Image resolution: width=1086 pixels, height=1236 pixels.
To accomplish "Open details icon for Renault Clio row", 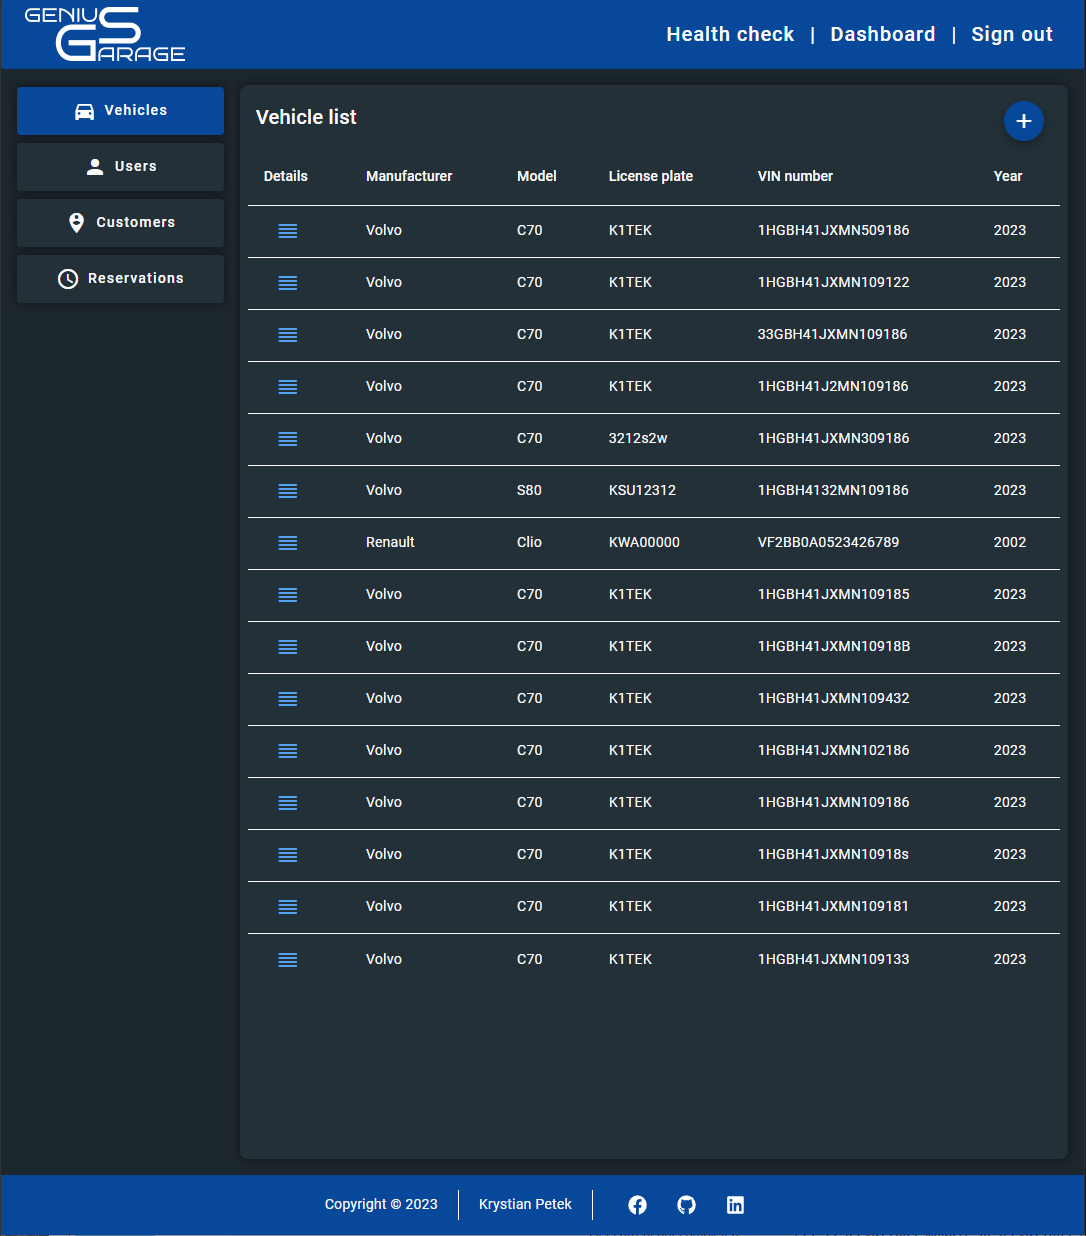I will point(287,543).
